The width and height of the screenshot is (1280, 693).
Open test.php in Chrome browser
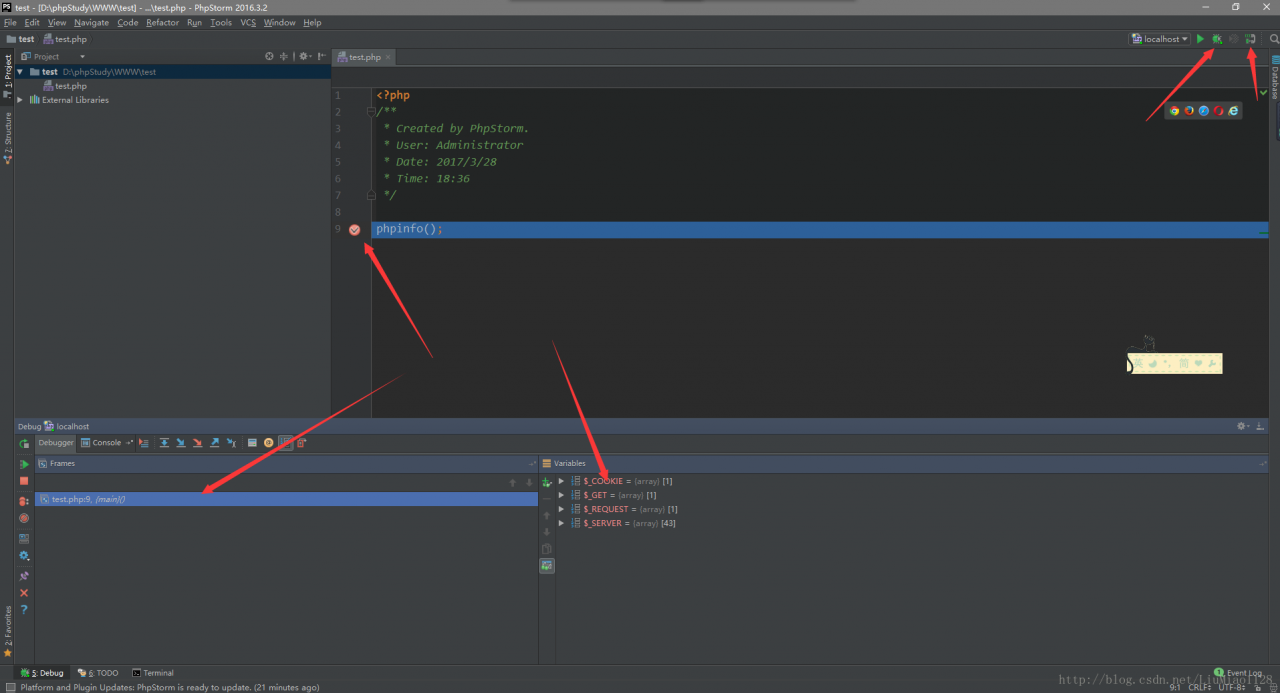pos(1174,111)
